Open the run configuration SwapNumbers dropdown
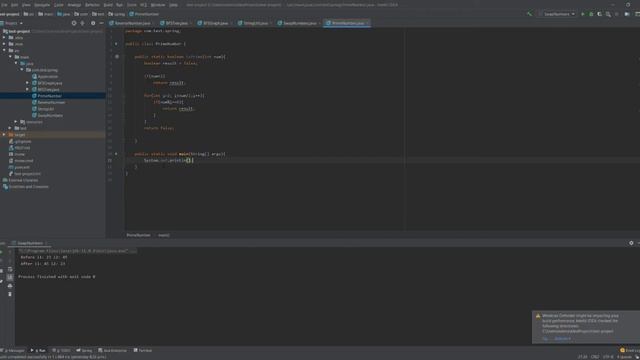Viewport: 640px width, 360px height. point(557,14)
